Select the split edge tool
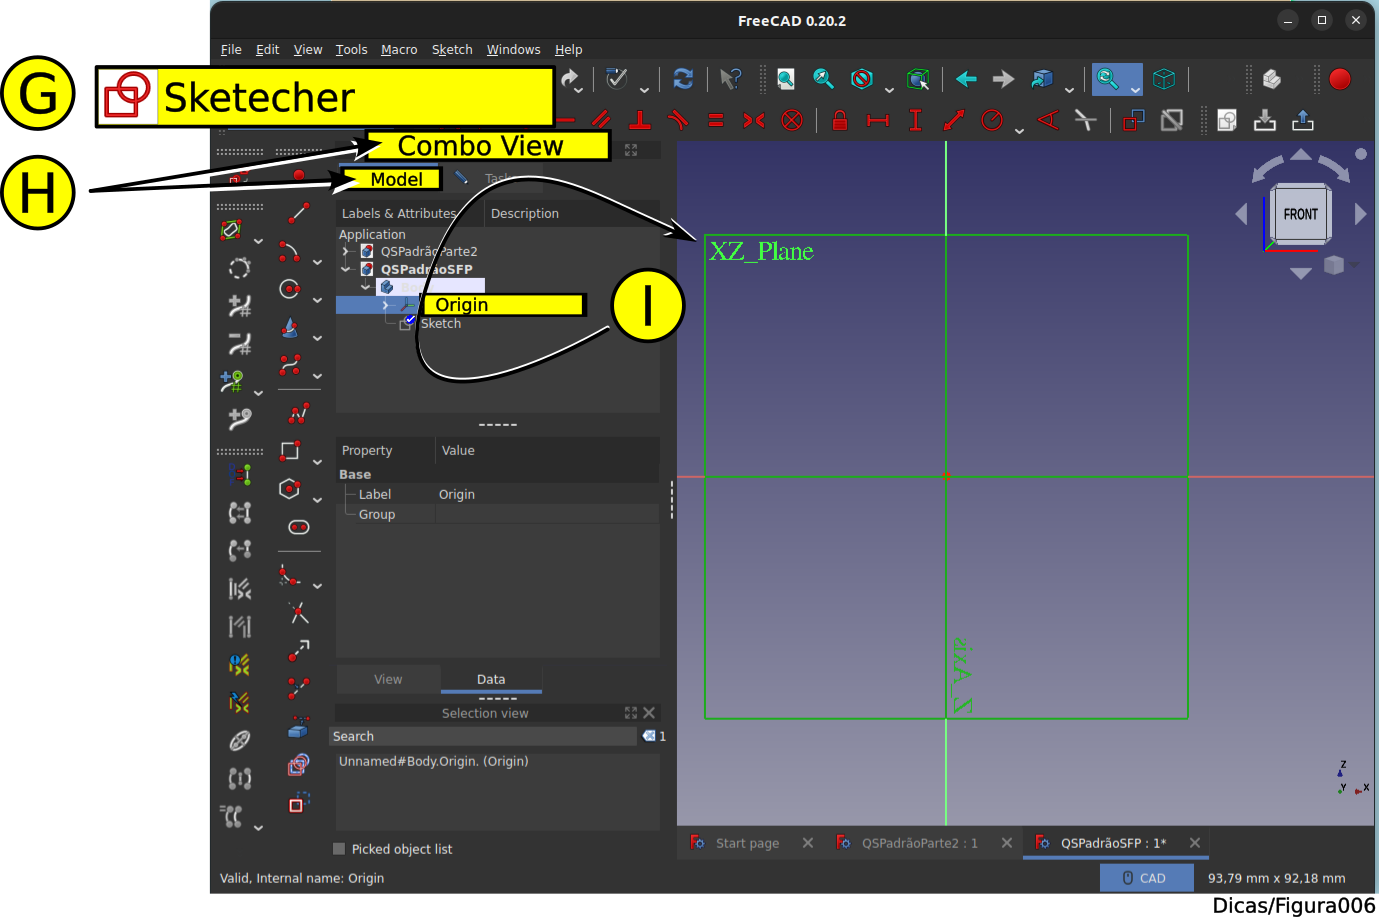The height and width of the screenshot is (917, 1379). click(x=298, y=688)
